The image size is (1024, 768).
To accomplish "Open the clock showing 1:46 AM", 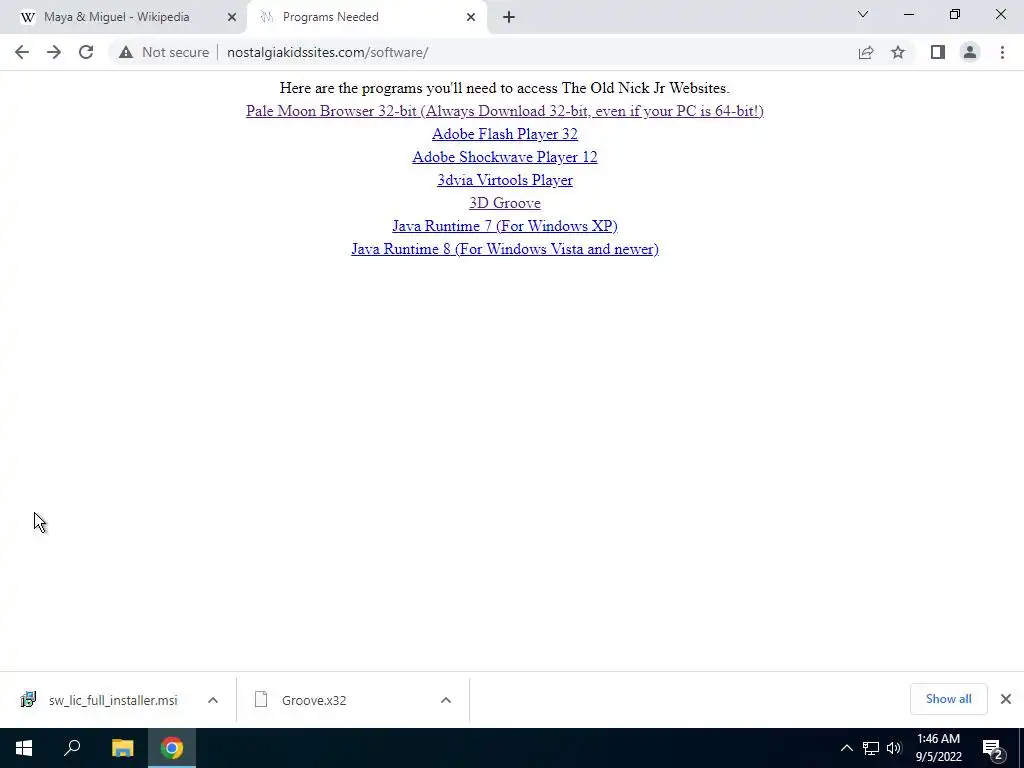I will pyautogui.click(x=938, y=748).
